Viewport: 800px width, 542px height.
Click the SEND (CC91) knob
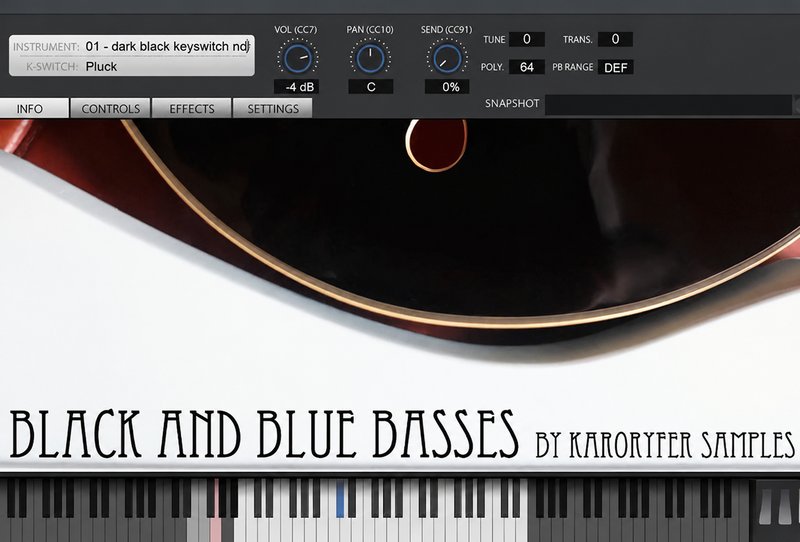pyautogui.click(x=446, y=58)
